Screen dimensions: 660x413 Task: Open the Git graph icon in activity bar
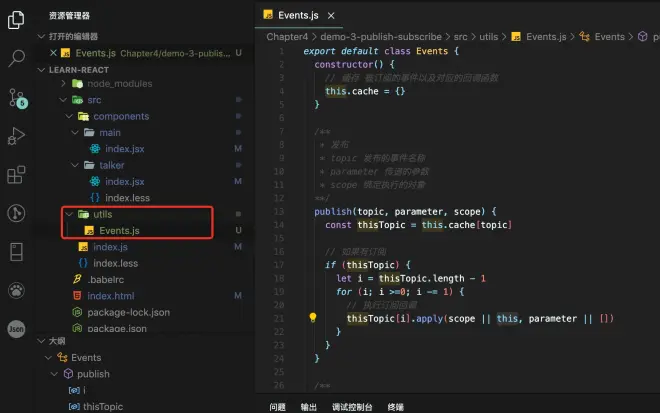pos(16,213)
